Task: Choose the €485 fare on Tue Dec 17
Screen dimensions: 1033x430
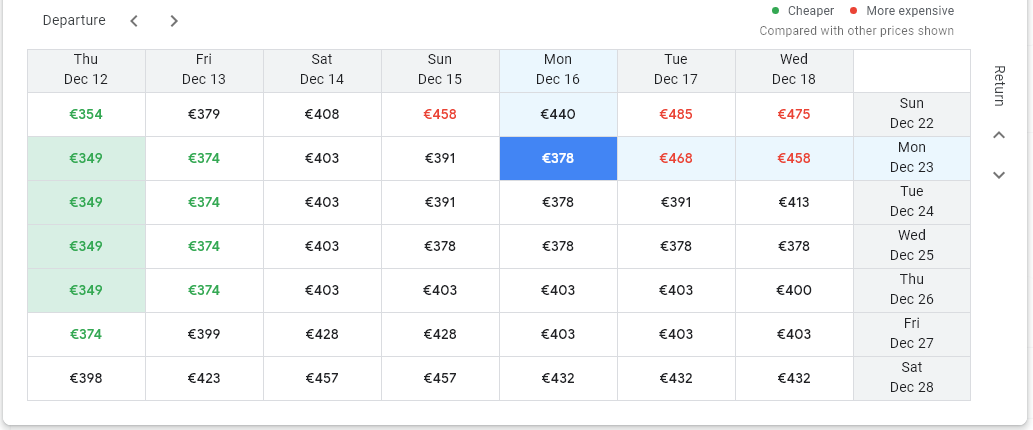Action: pyautogui.click(x=676, y=114)
